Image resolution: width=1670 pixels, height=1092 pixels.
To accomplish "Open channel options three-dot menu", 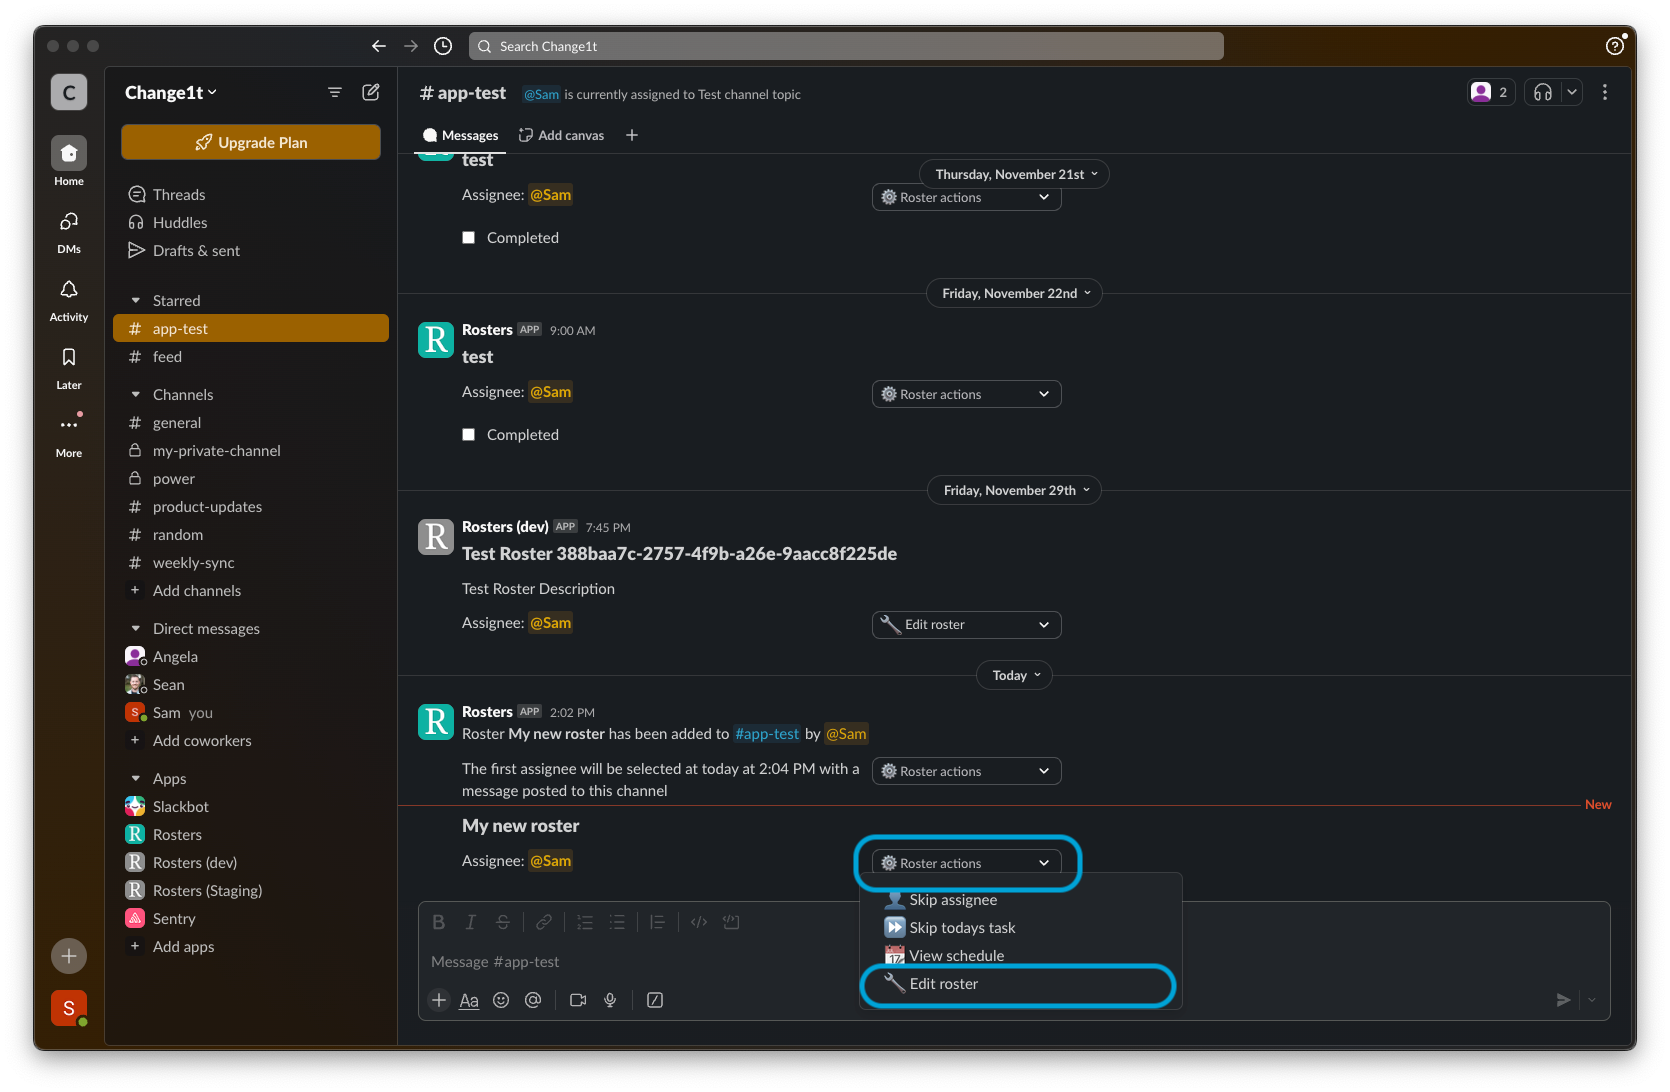I will pyautogui.click(x=1605, y=92).
